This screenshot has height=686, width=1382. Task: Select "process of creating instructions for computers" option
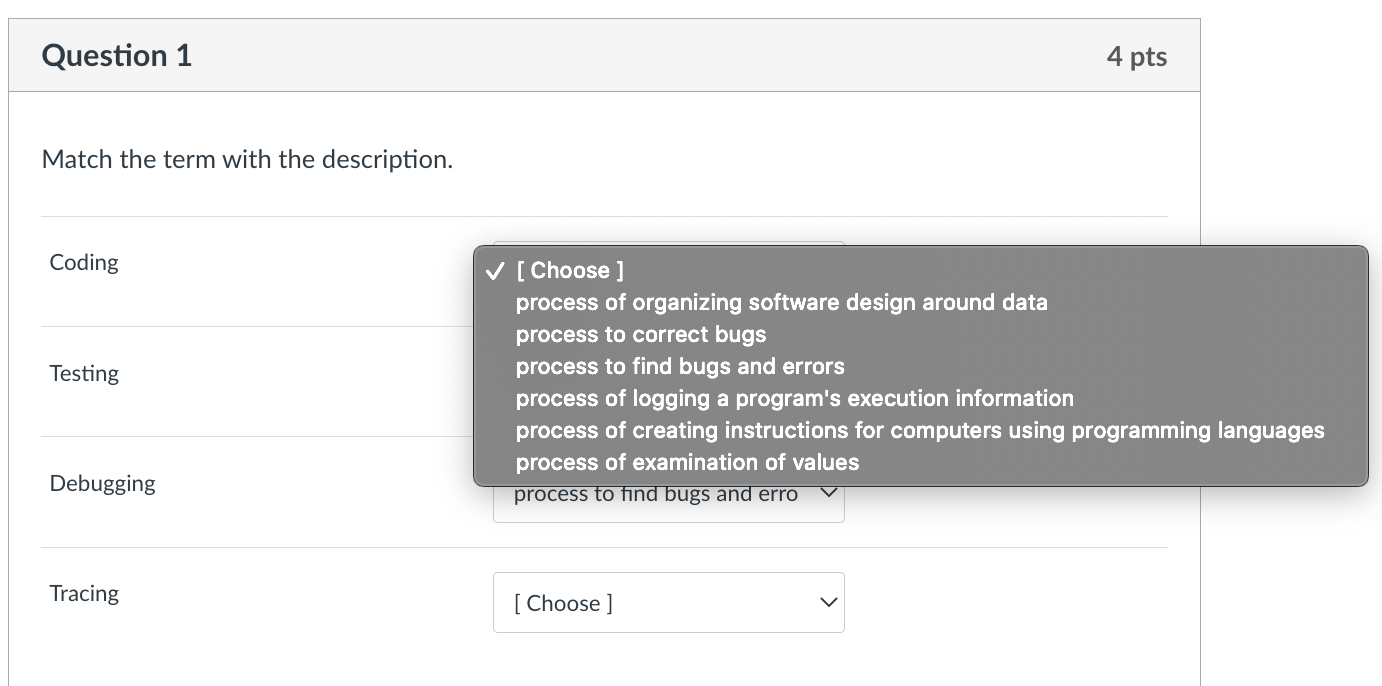[919, 431]
